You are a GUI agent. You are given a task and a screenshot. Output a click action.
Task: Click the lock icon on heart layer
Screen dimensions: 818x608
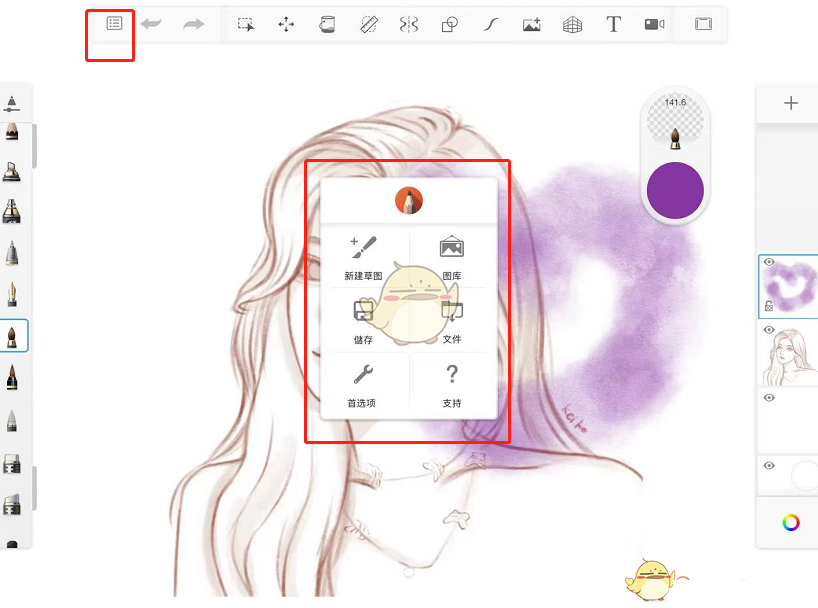769,306
